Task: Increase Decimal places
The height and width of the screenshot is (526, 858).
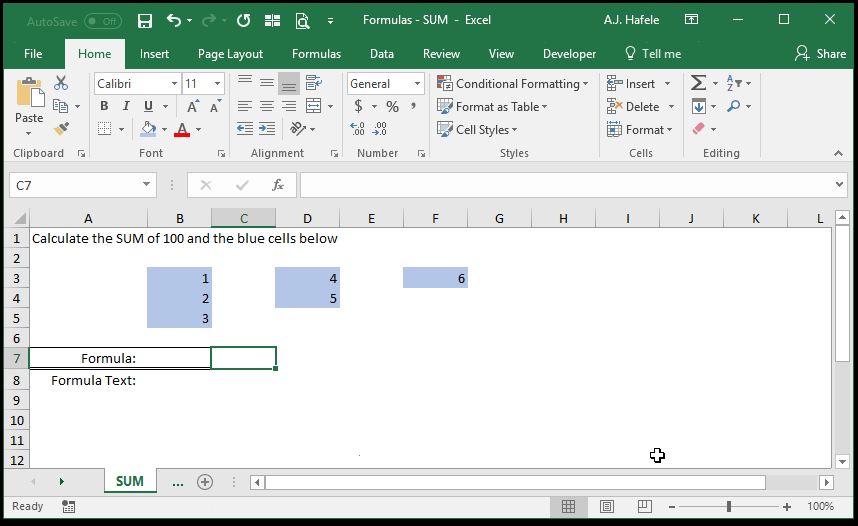Action: (357, 129)
